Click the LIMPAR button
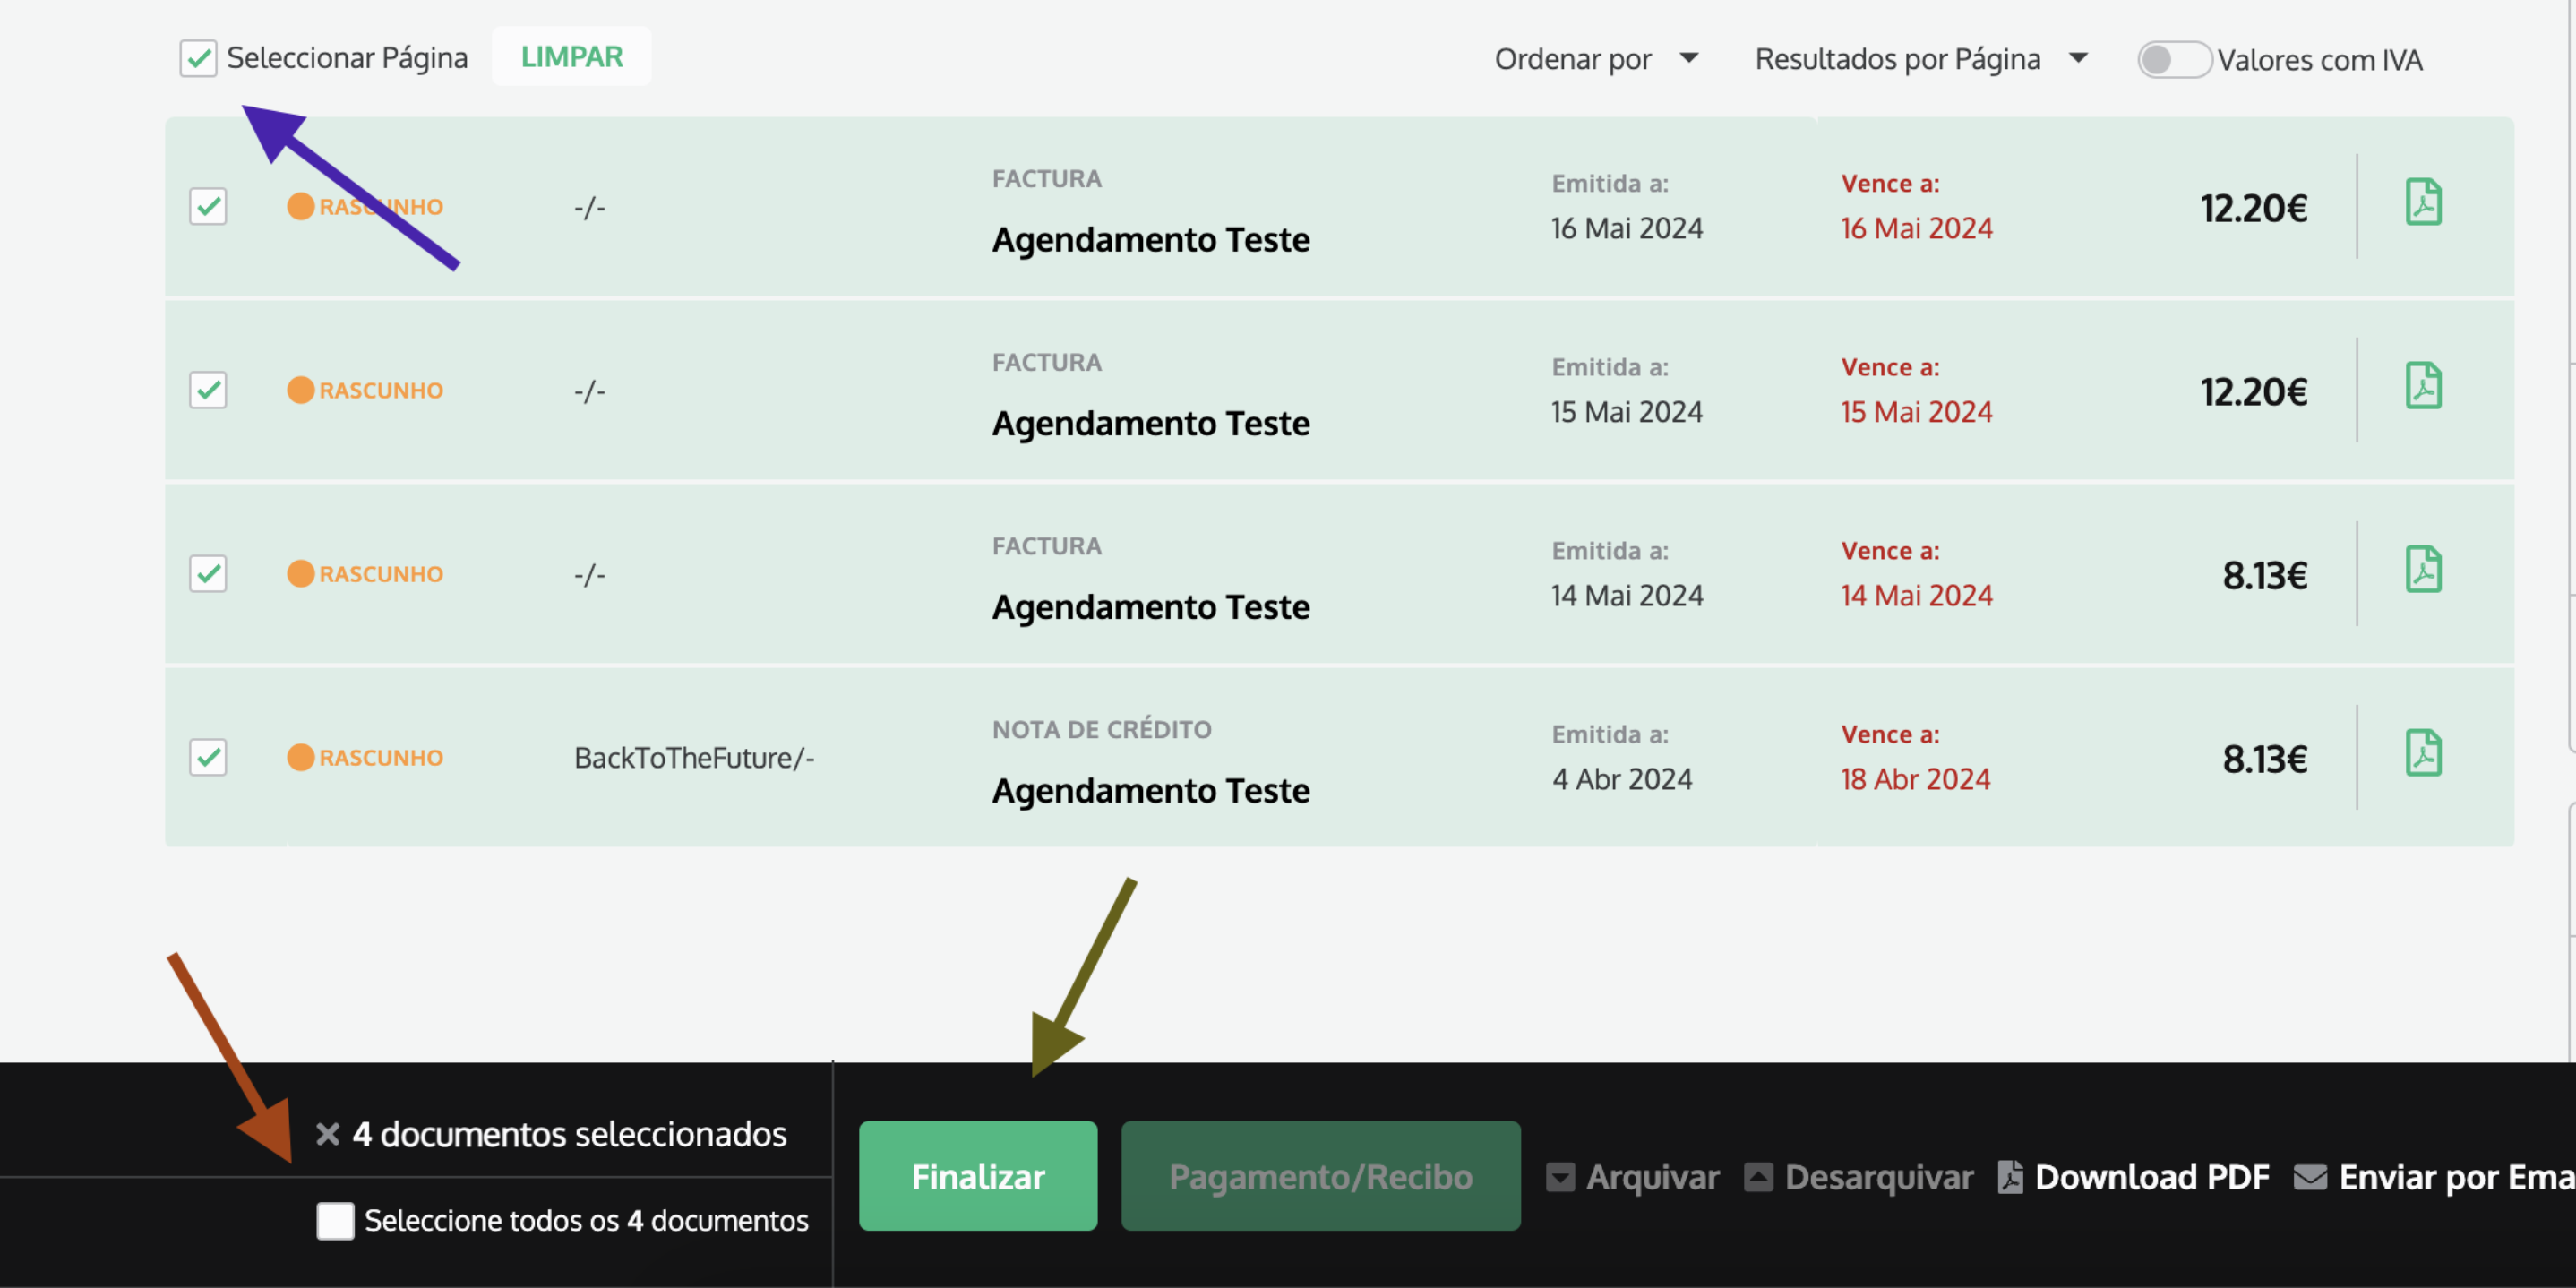This screenshot has width=2576, height=1288. pyautogui.click(x=571, y=57)
